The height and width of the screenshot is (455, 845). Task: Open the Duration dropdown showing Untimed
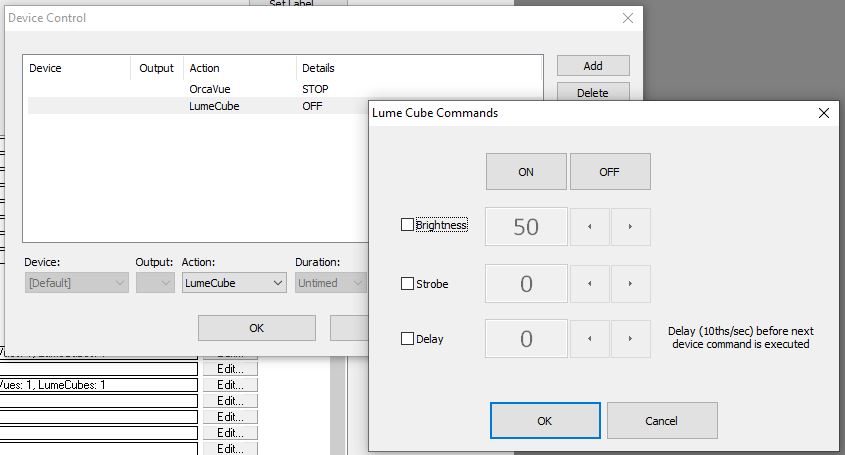tap(330, 282)
